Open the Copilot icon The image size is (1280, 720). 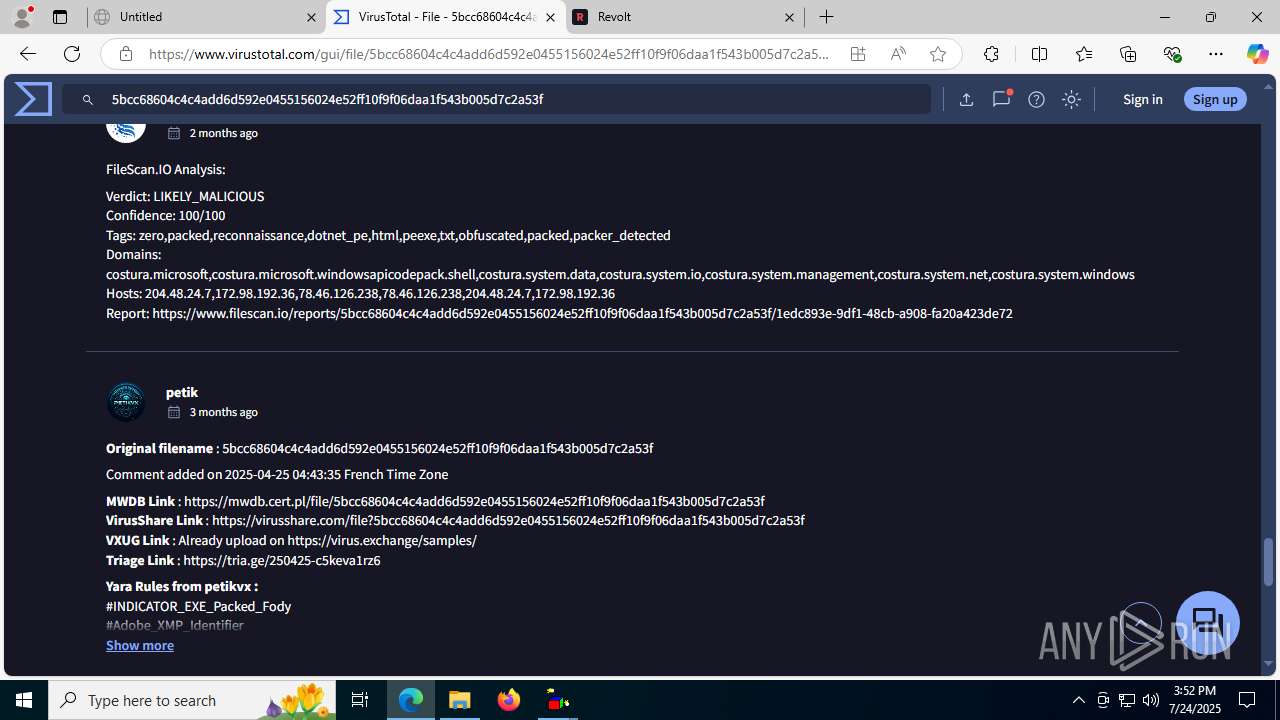(1257, 54)
